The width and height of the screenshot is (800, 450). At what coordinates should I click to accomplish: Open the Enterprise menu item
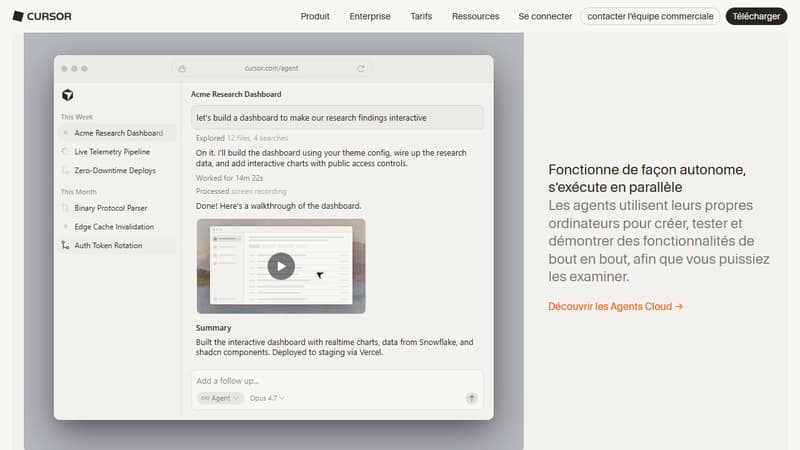370,16
